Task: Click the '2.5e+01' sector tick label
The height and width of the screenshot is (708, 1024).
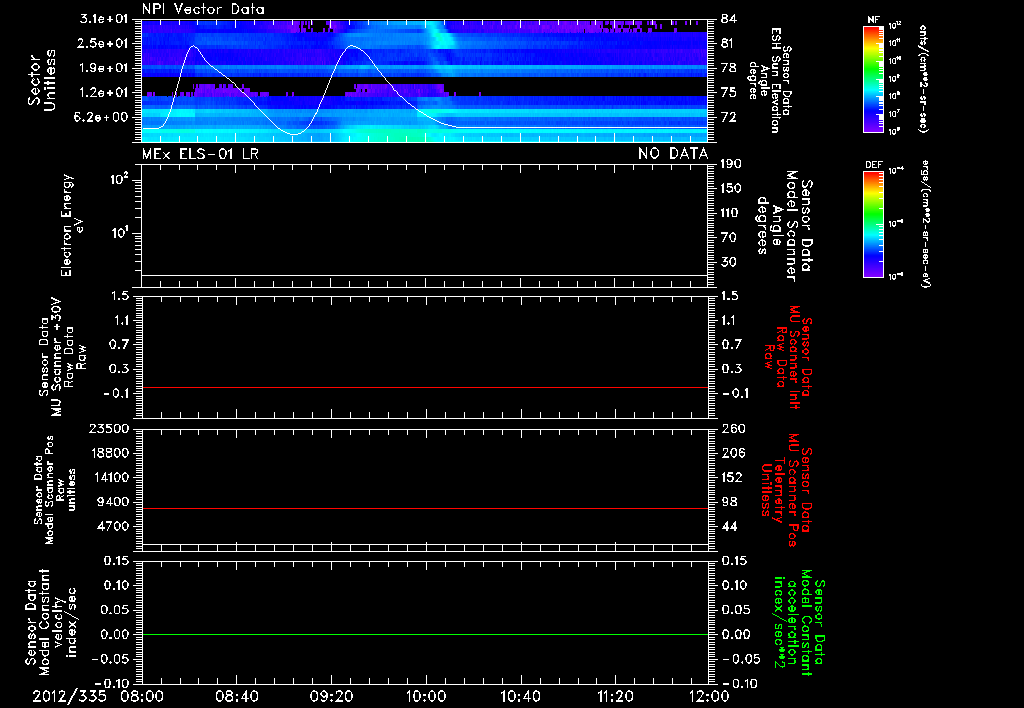Action: click(104, 43)
